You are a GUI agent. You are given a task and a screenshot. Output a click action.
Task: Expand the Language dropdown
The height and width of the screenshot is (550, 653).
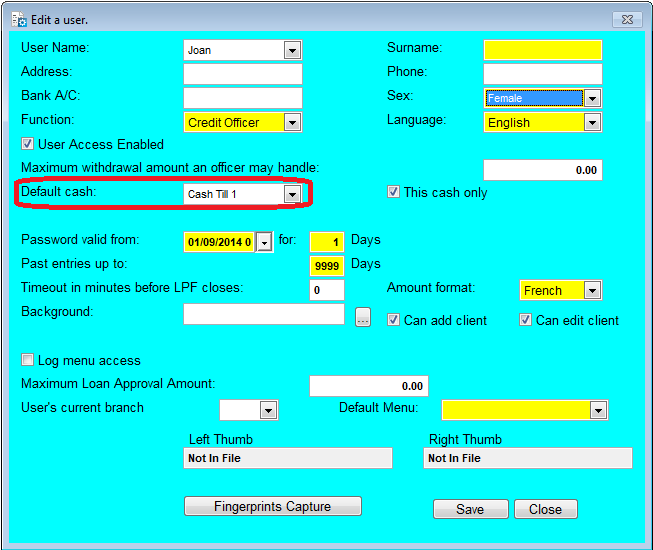[592, 122]
